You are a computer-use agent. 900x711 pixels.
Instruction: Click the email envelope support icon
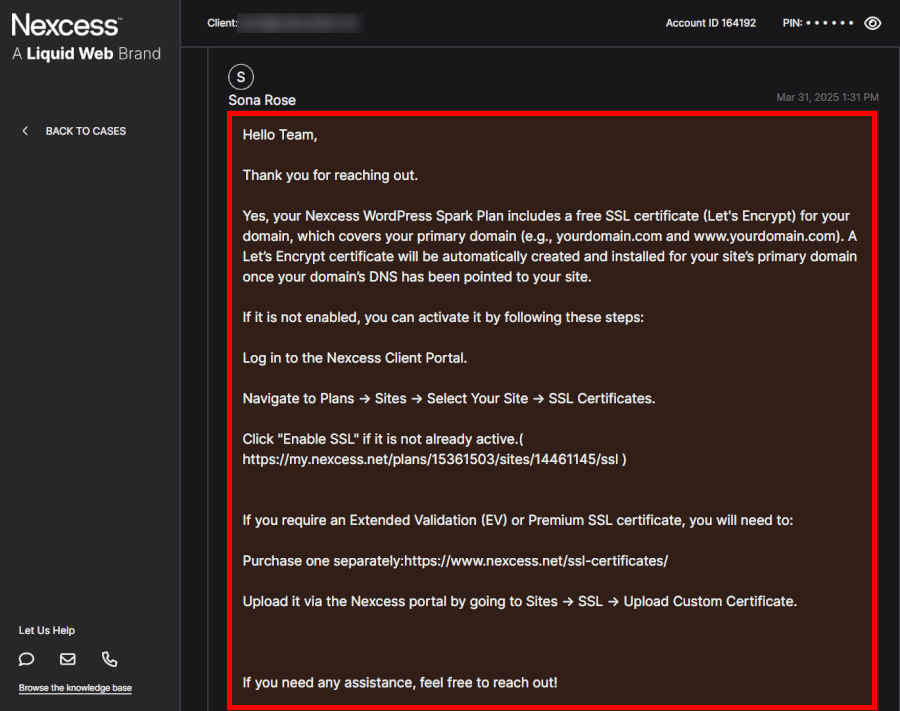tap(68, 659)
